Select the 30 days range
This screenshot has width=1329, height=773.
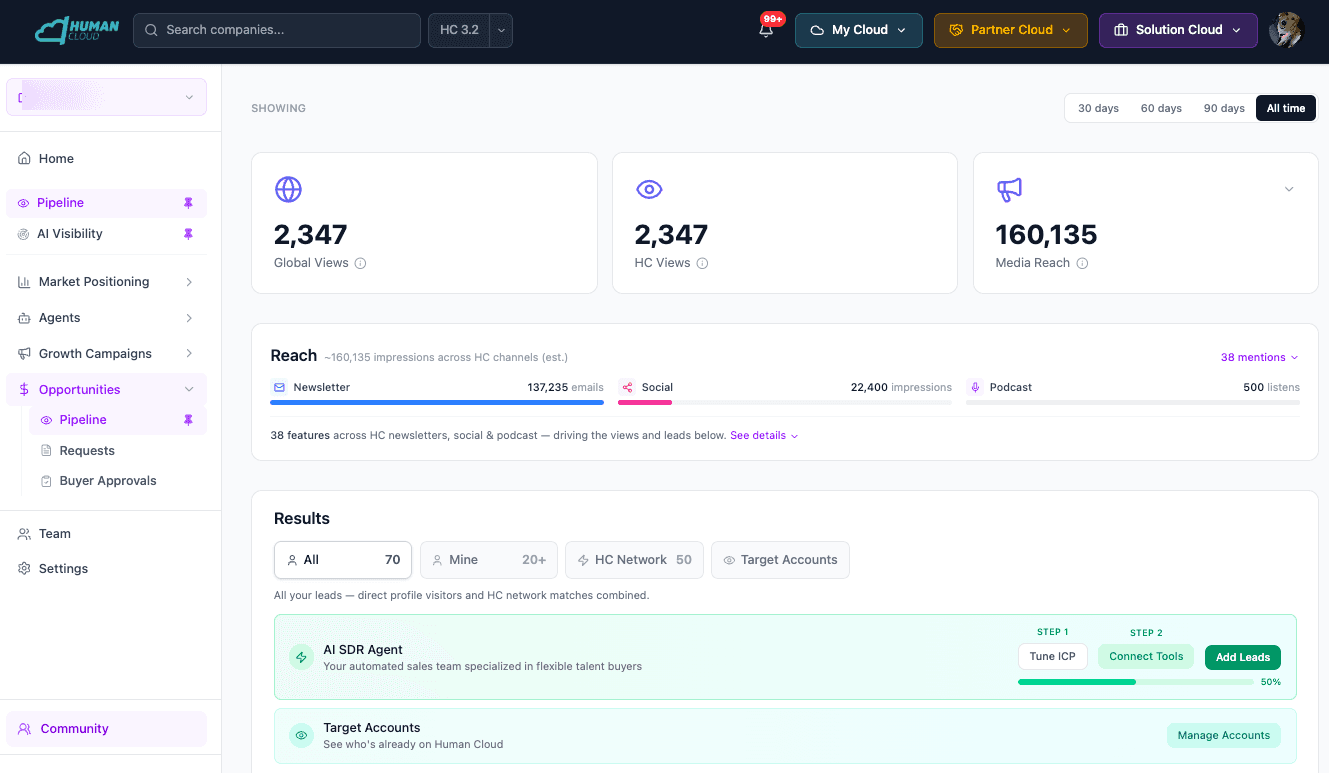coord(1098,108)
